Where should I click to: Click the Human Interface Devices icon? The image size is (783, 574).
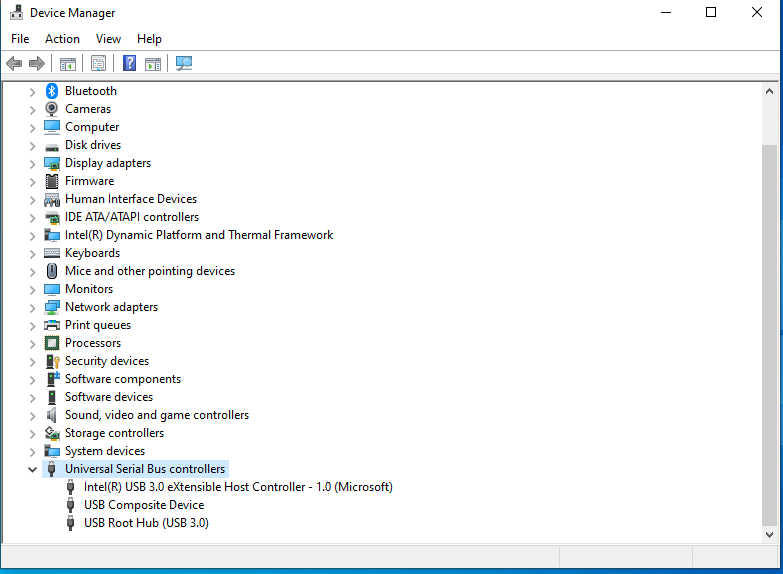[52, 199]
